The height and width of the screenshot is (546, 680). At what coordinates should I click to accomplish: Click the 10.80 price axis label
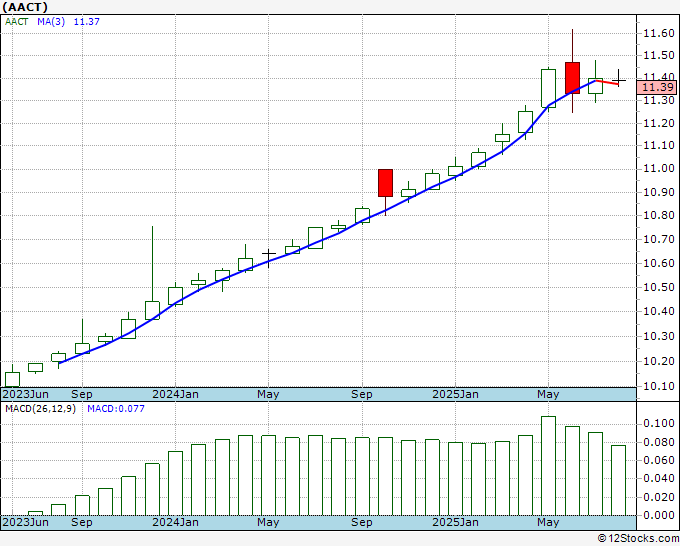(659, 215)
